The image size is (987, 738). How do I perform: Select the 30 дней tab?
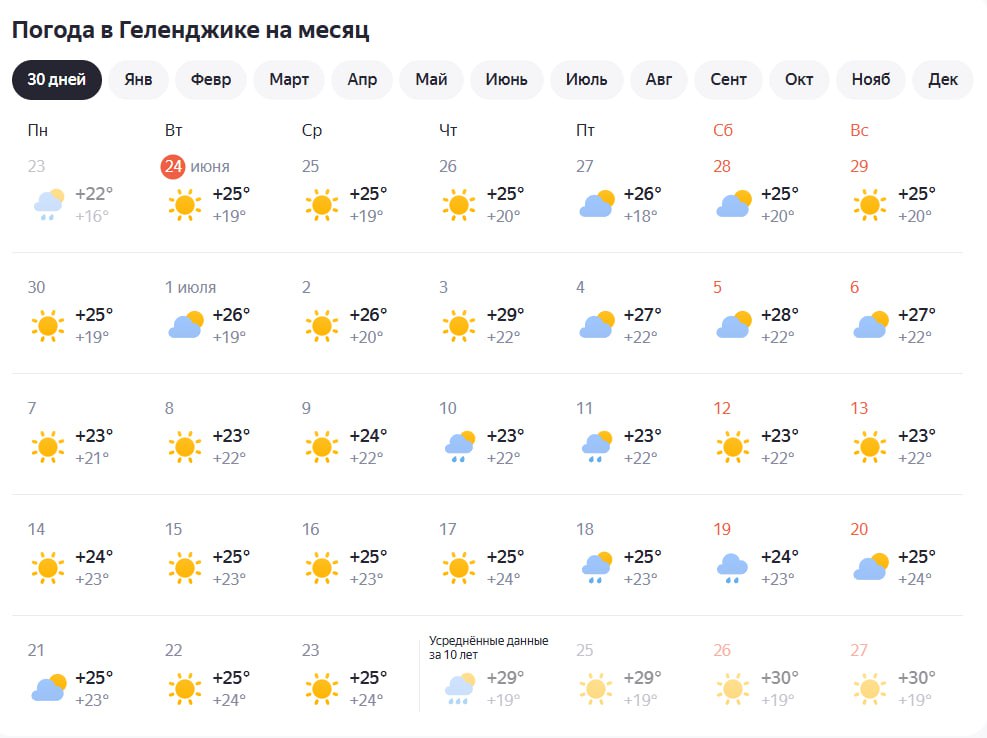click(57, 79)
